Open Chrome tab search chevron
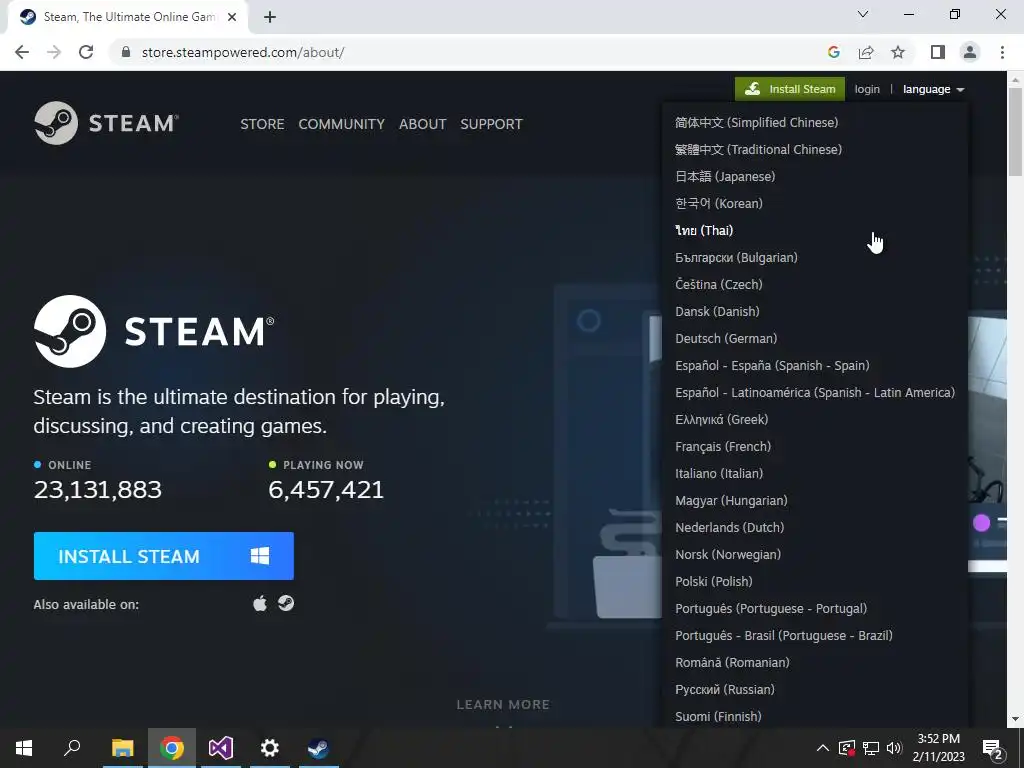The image size is (1024, 768). pos(863,14)
